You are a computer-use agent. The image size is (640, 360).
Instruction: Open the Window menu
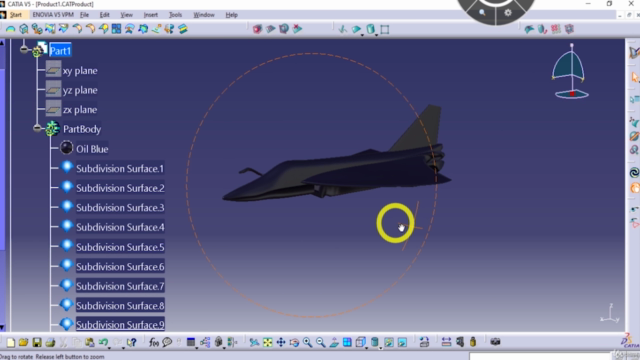[204, 15]
